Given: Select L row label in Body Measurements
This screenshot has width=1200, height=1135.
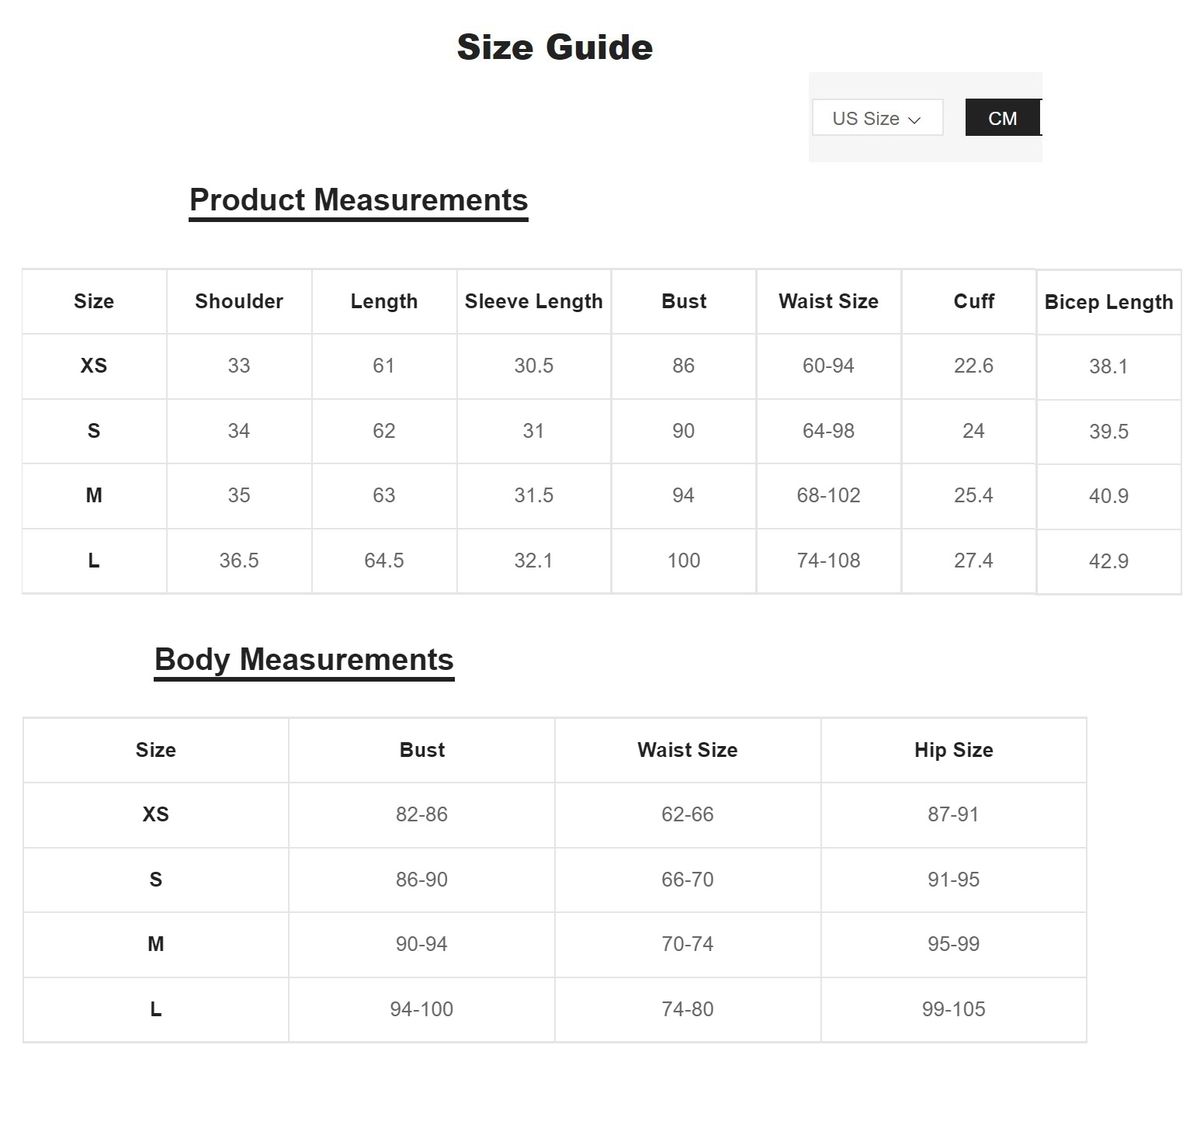Looking at the screenshot, I should pyautogui.click(x=156, y=1010).
